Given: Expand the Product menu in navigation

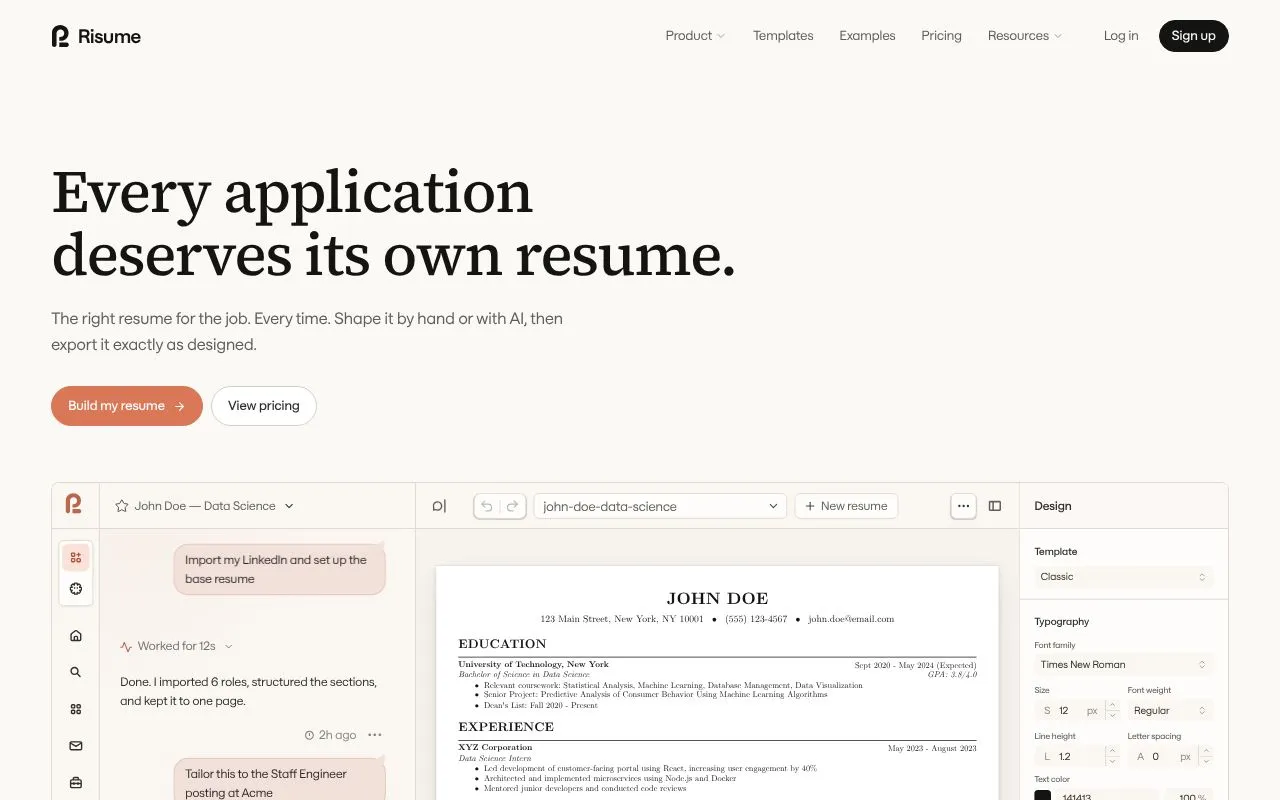Looking at the screenshot, I should tap(695, 36).
